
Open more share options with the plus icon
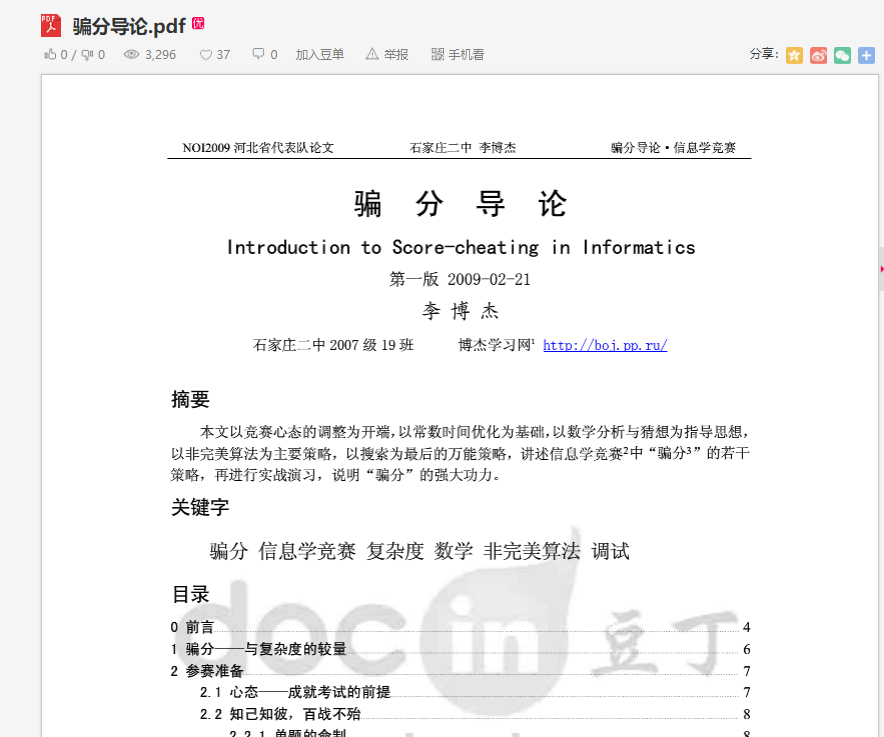(868, 55)
